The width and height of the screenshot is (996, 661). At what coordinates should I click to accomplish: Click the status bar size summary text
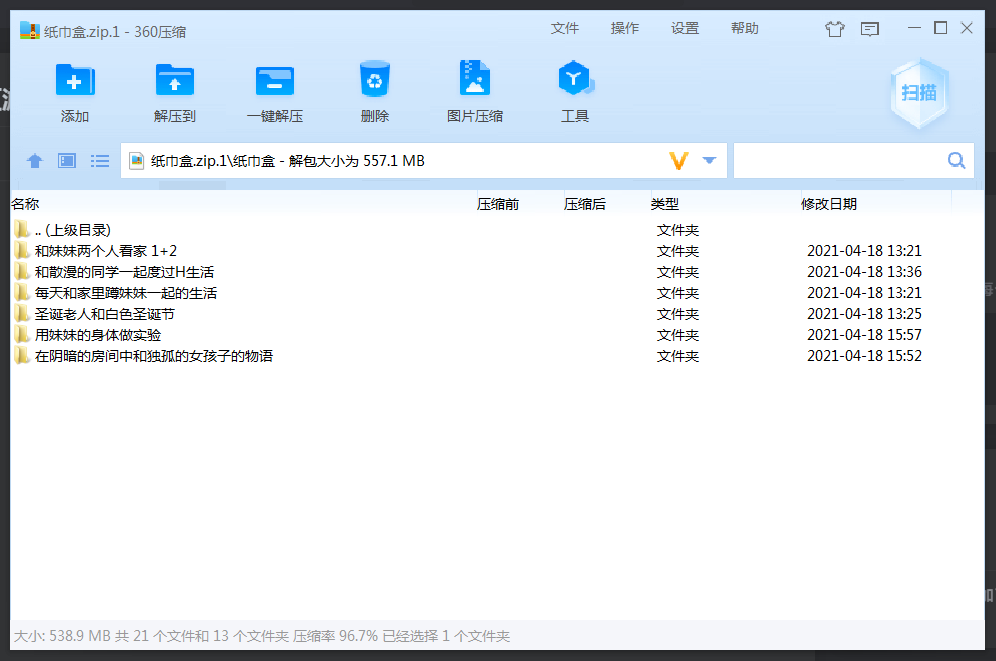point(262,636)
